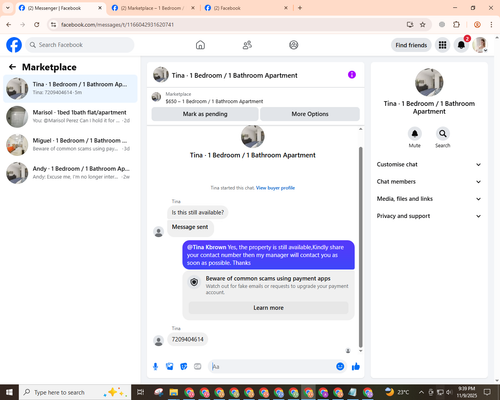The image size is (500, 400).
Task: Open File Explorer on taskbar
Action: [x=174, y=392]
